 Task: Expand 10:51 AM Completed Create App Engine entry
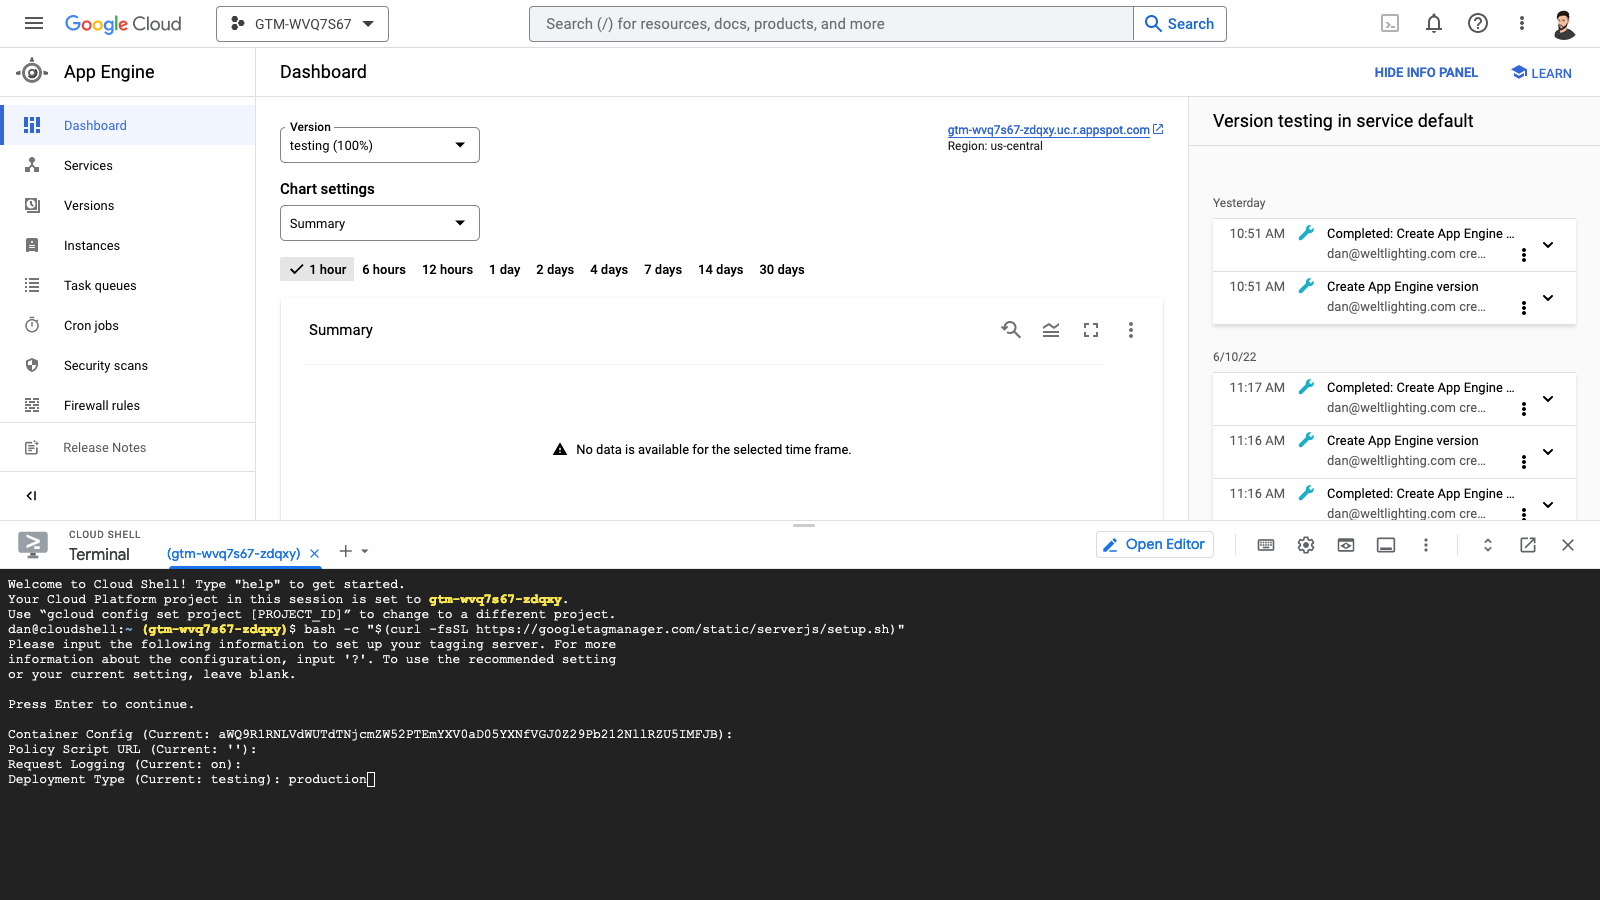coord(1548,245)
